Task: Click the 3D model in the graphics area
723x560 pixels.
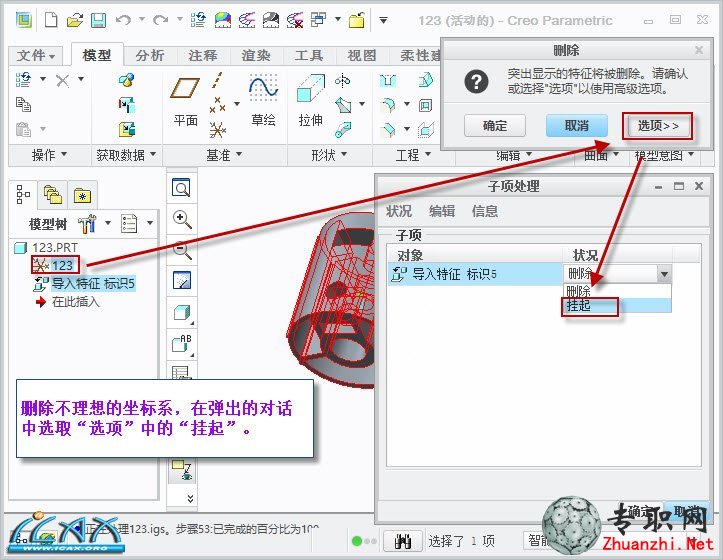Action: click(x=333, y=300)
